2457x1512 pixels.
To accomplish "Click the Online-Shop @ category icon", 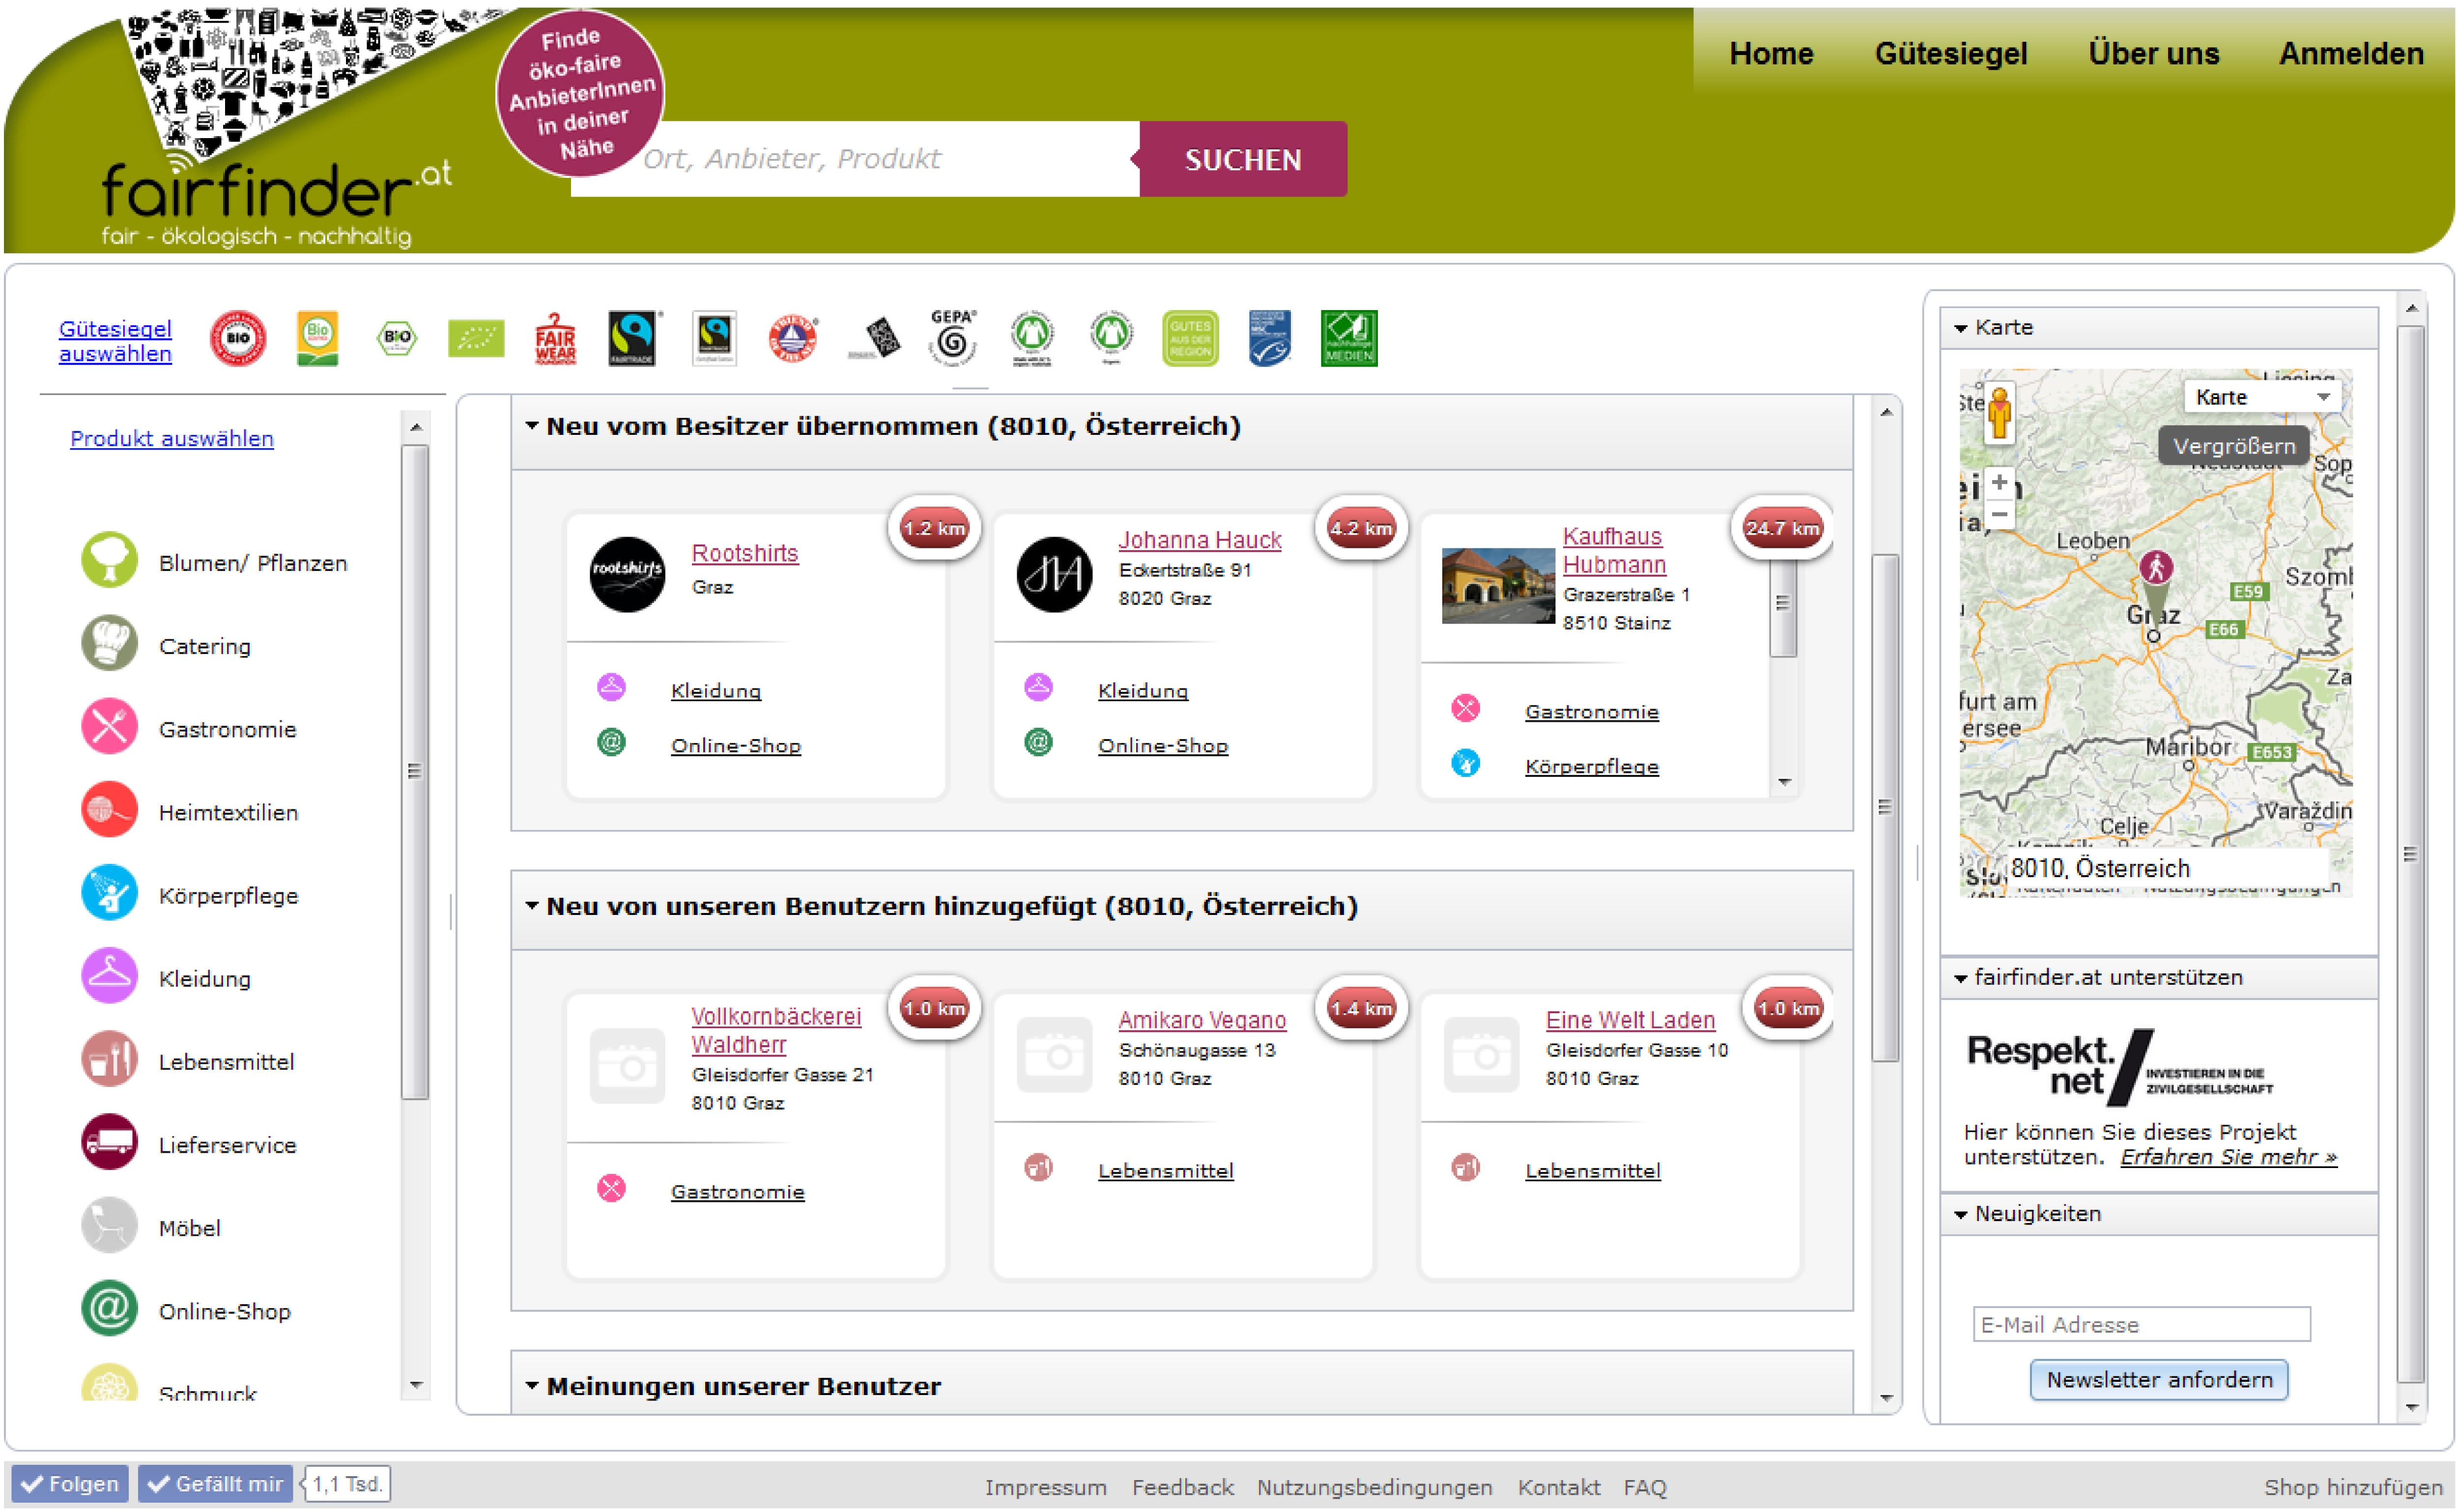I will (109, 1309).
